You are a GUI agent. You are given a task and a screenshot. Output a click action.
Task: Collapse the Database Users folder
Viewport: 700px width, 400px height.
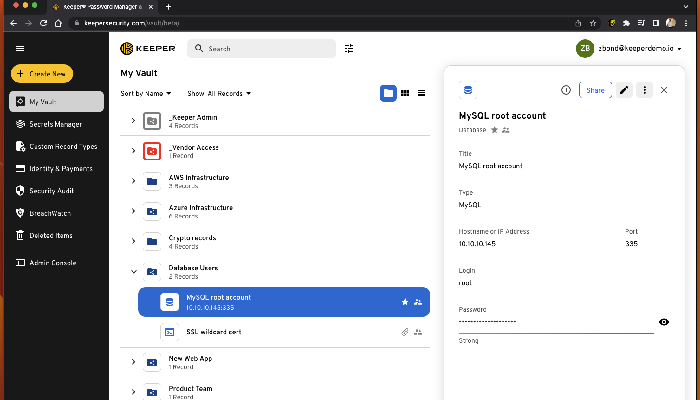[133, 271]
